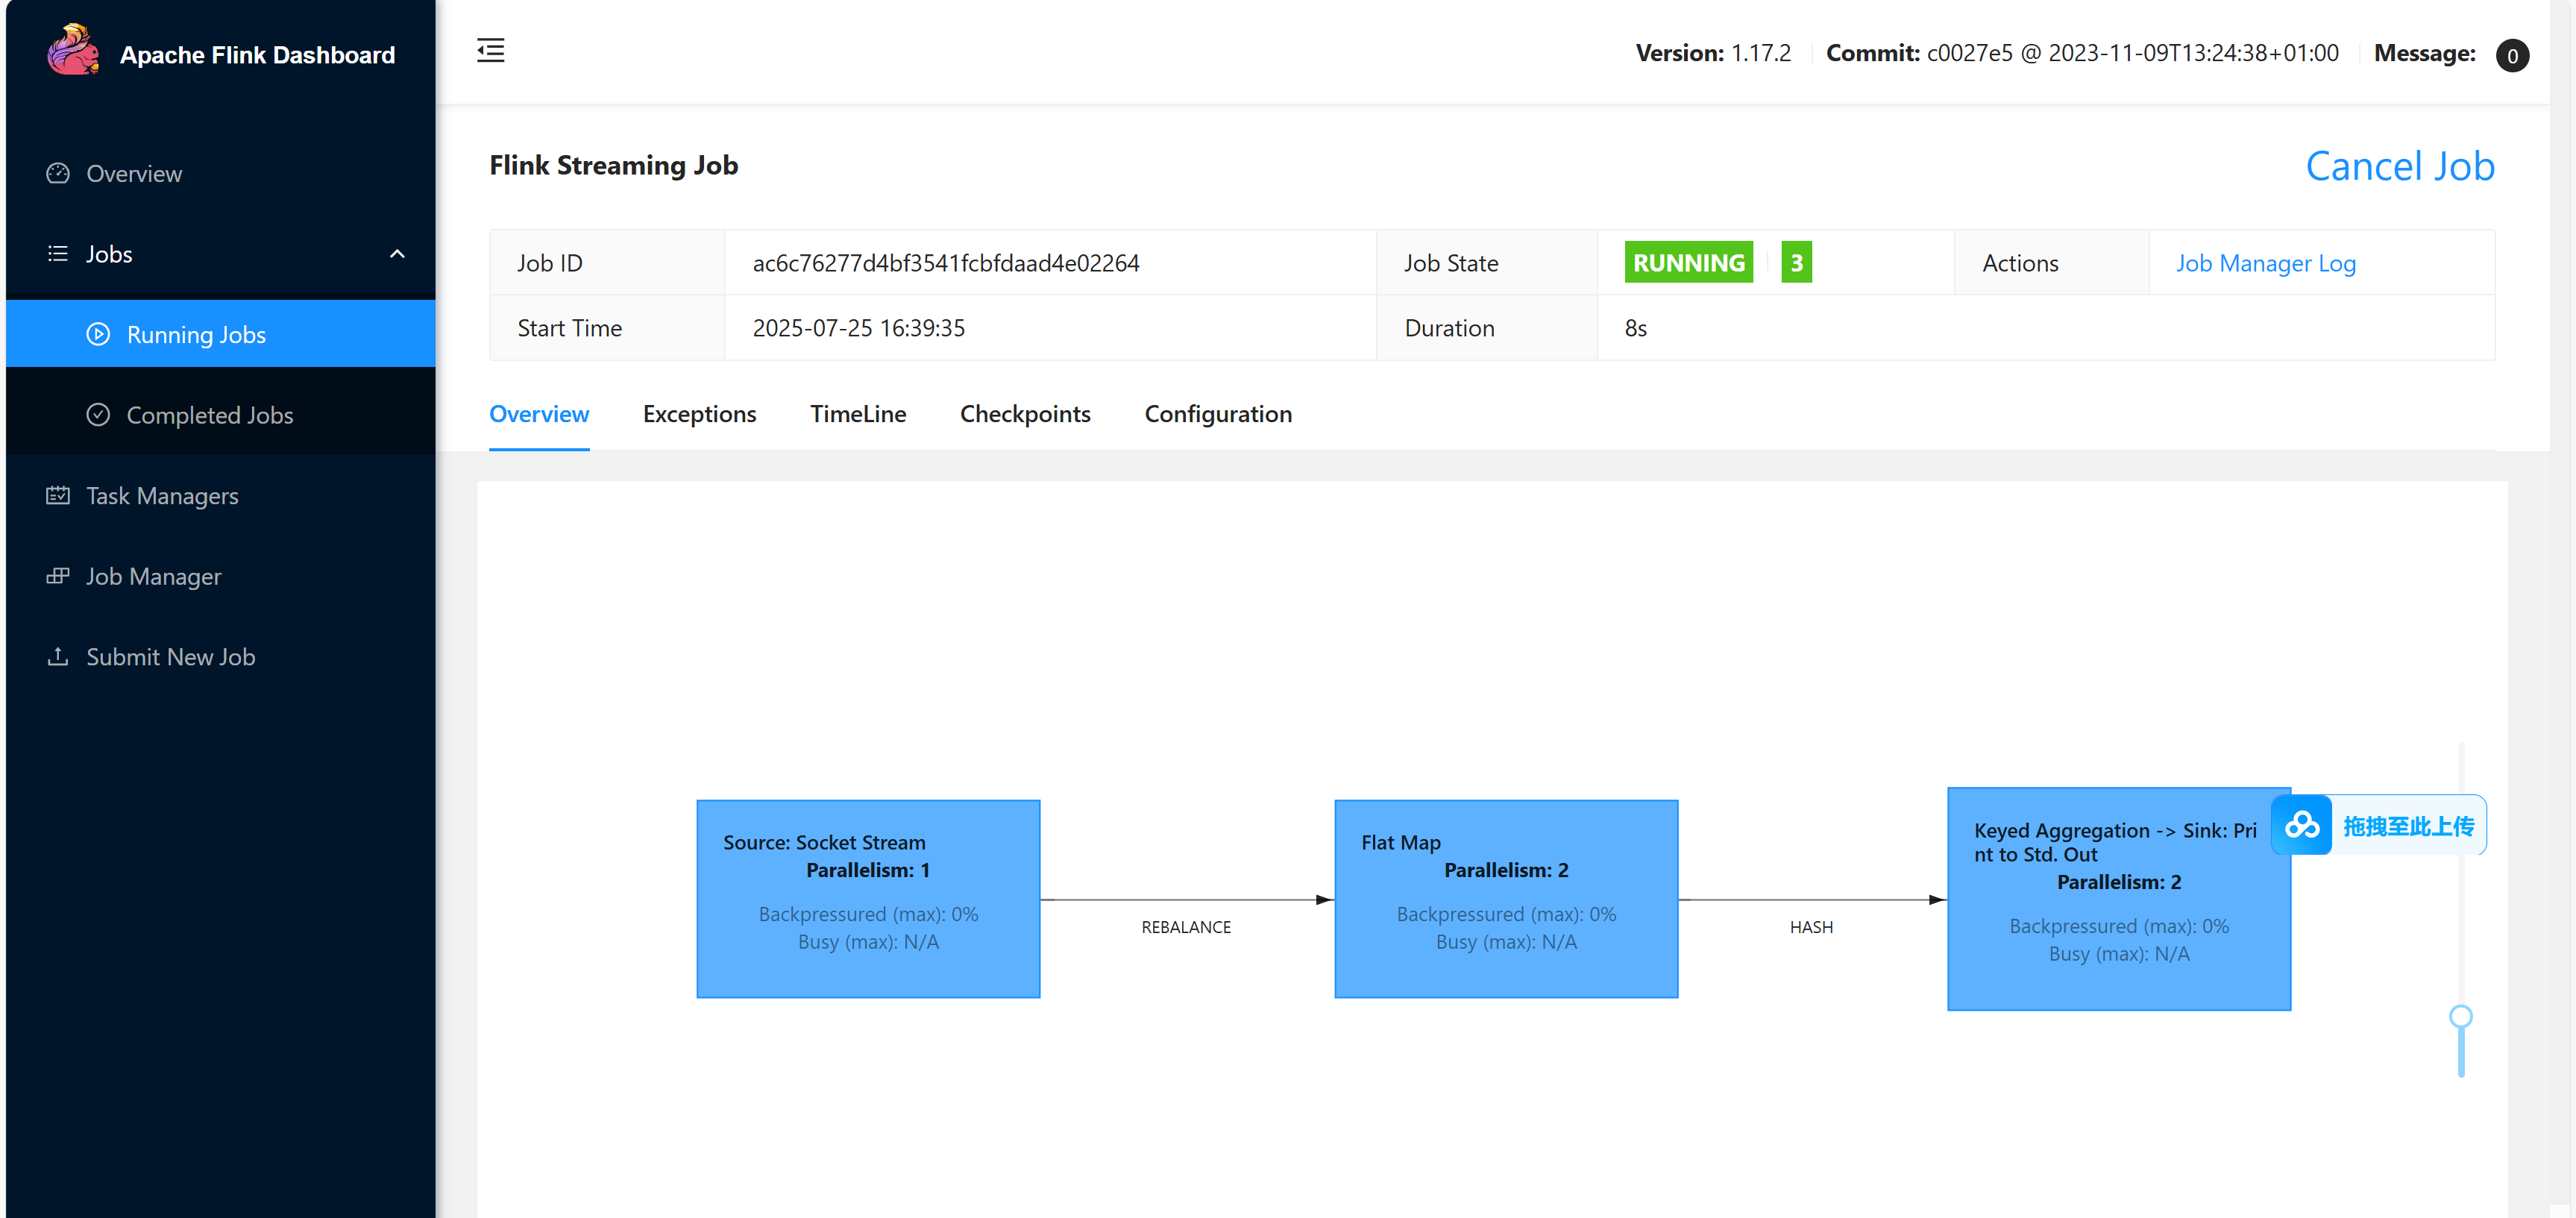Open the Job Manager Log link
The height and width of the screenshot is (1218, 2576).
coord(2265,263)
